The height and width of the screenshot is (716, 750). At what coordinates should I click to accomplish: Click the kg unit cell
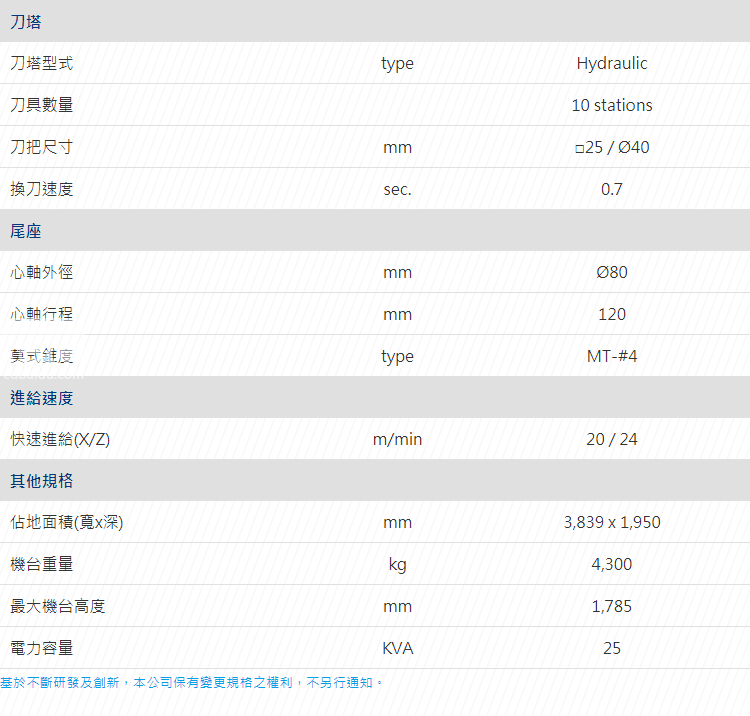coord(397,564)
